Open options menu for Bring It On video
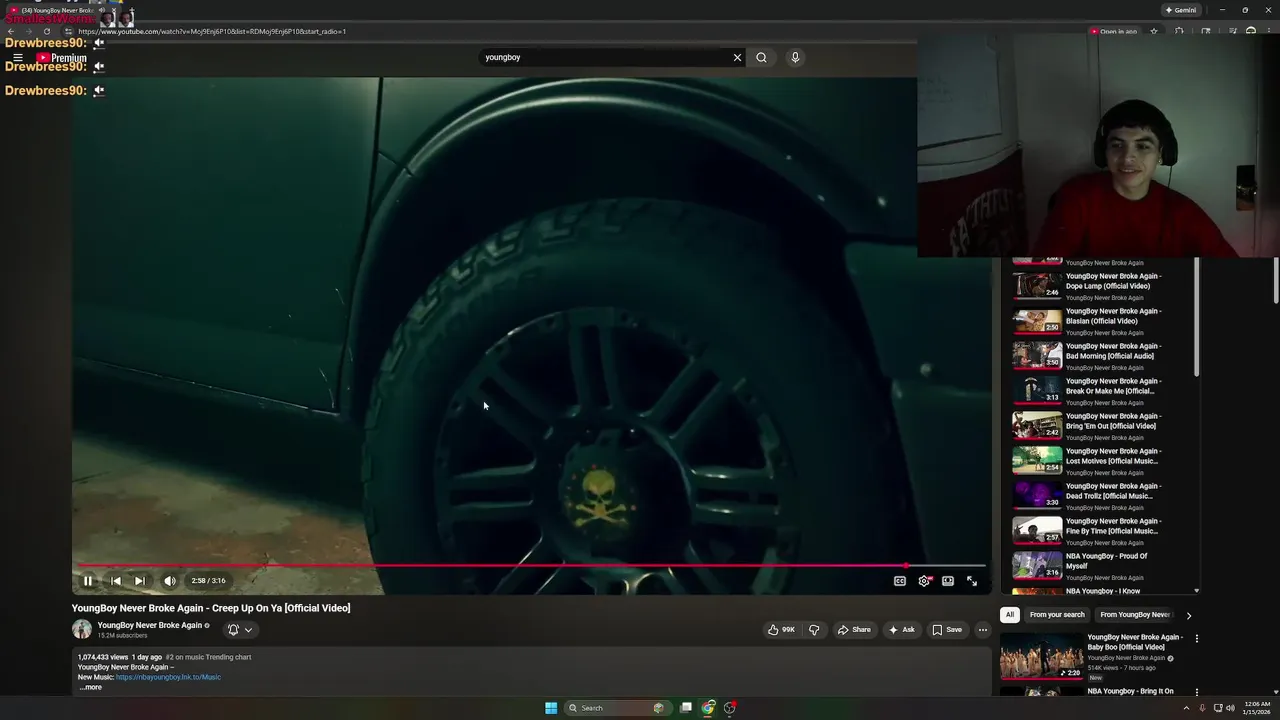 pos(1196,692)
